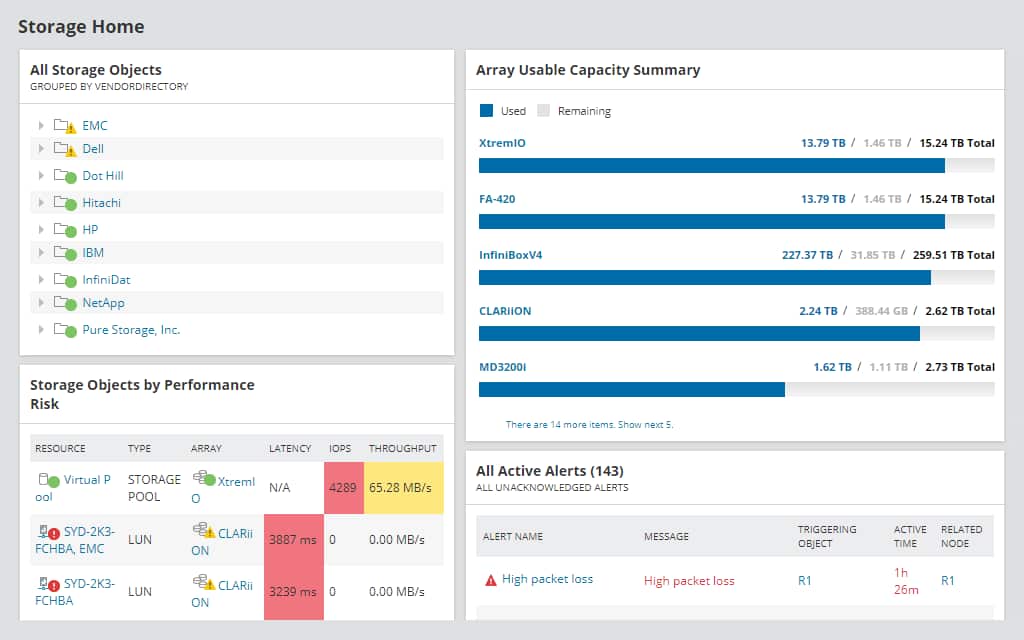
Task: Expand the InfiniDat vendor group
Action: 40,279
